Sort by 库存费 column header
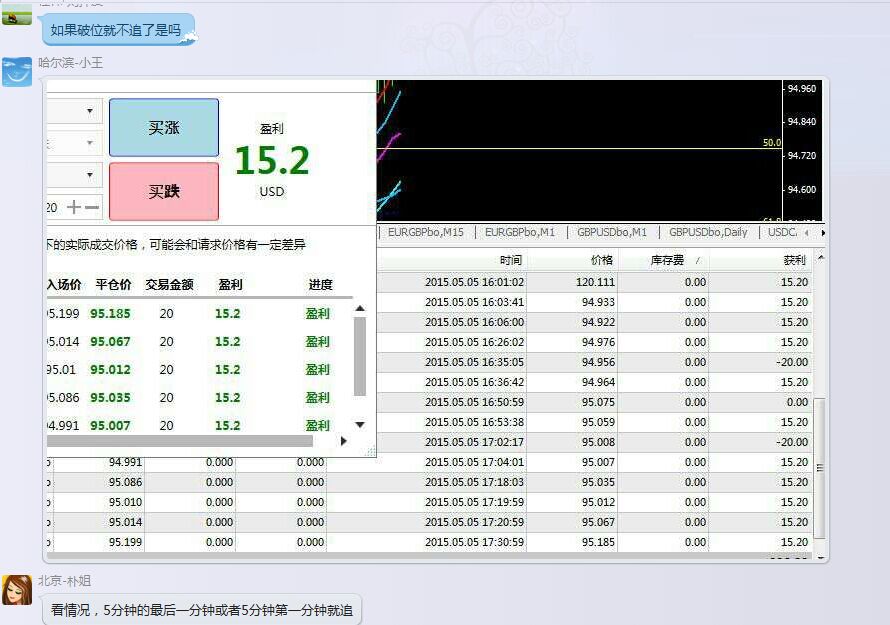 (x=662, y=260)
